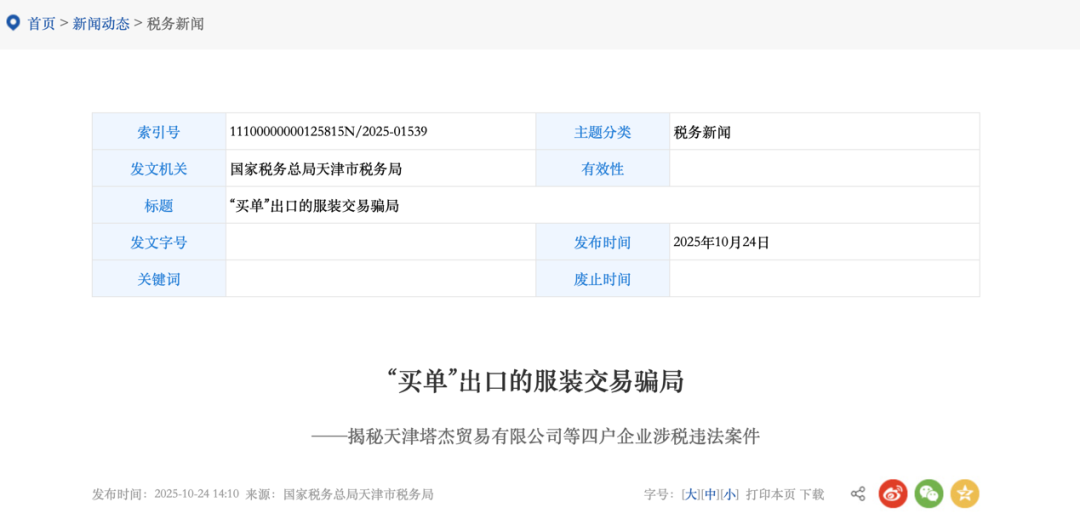Click the yellow star favorites icon

pos(965,493)
